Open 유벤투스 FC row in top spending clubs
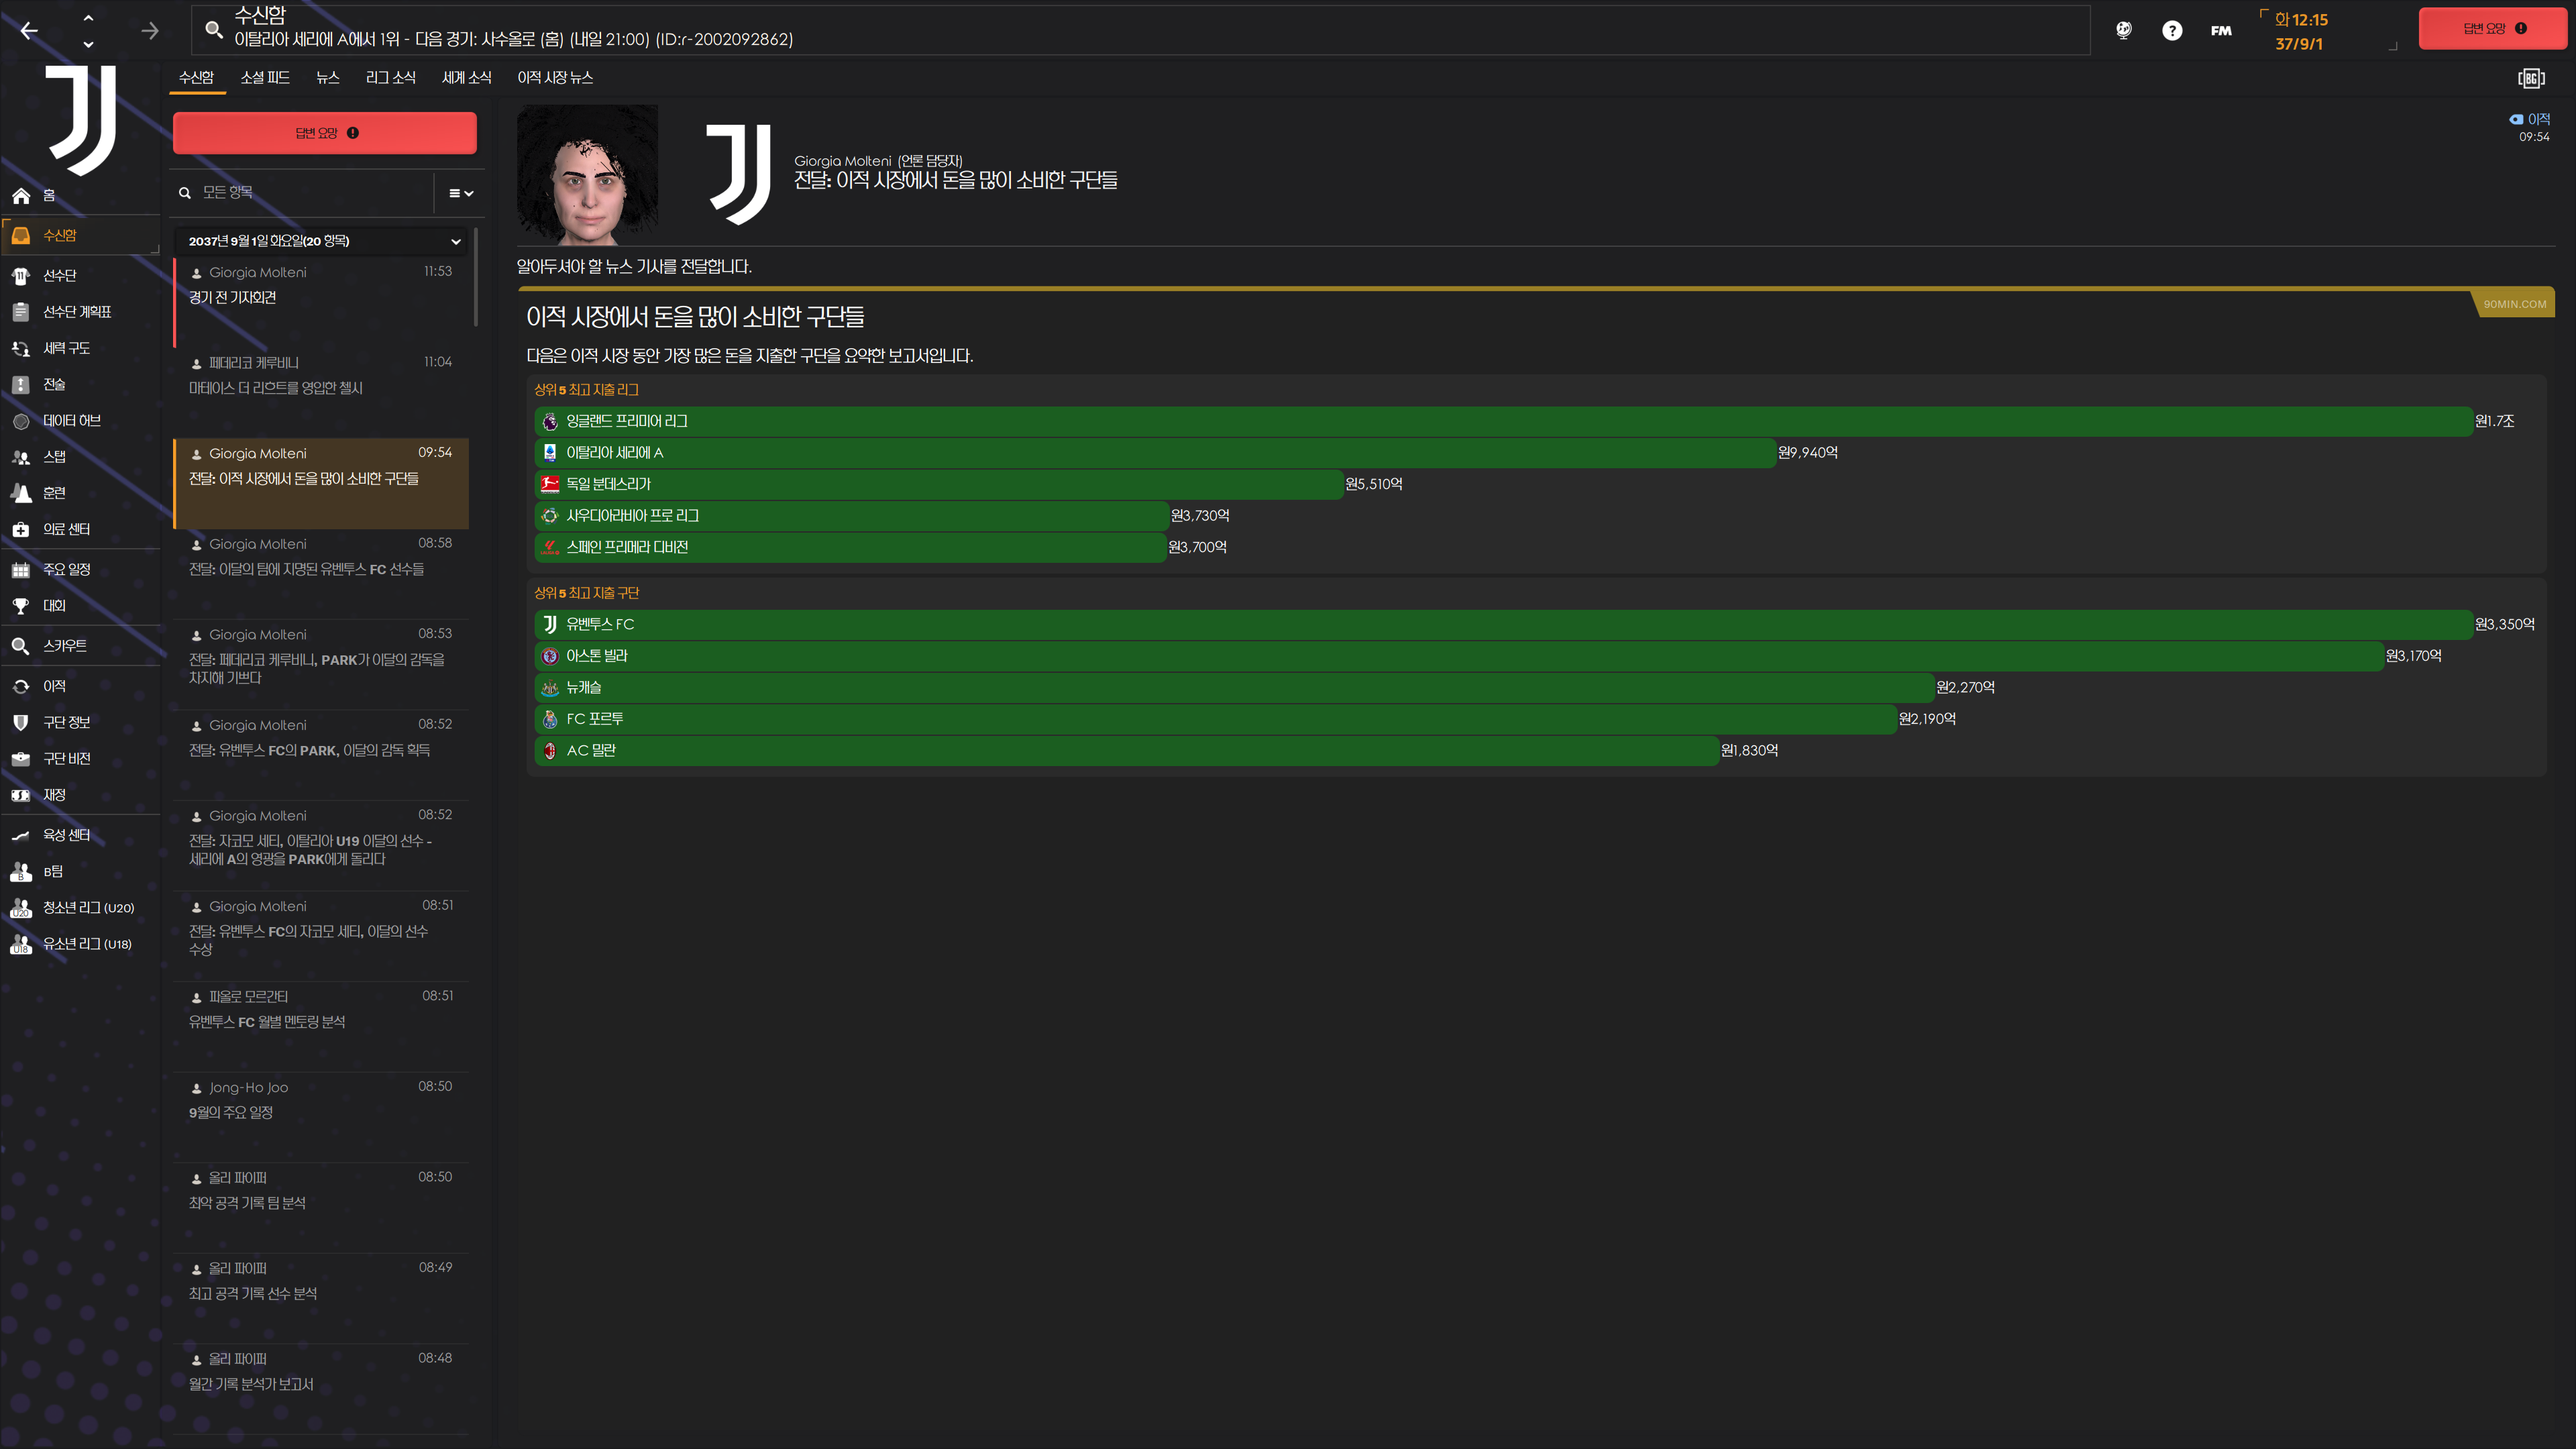This screenshot has height=1449, width=2576. click(x=1503, y=624)
